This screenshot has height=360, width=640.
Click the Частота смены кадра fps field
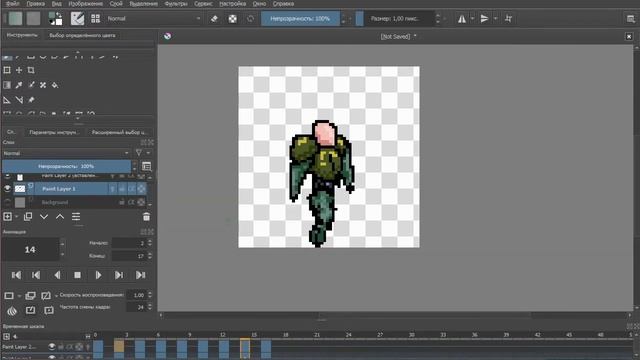tap(136, 307)
